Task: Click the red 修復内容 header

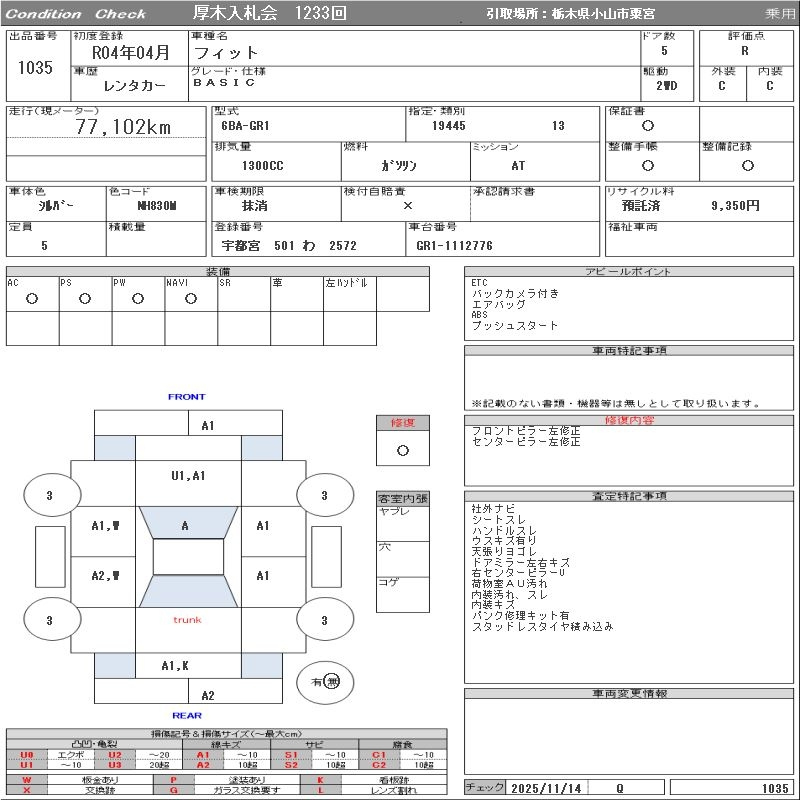Action: coord(627,421)
